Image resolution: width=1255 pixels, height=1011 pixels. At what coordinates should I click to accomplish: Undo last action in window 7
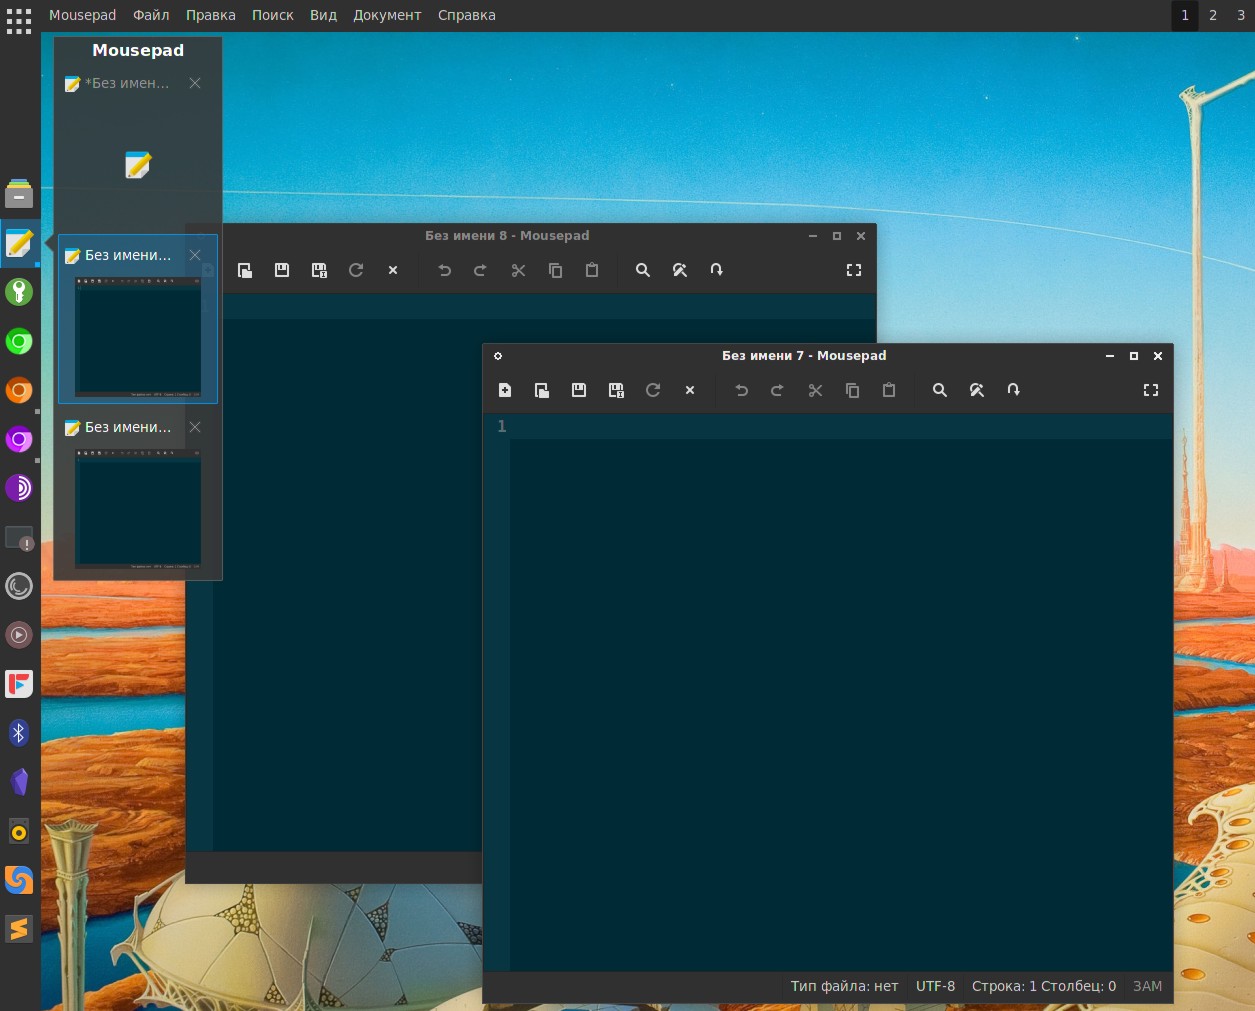click(742, 390)
